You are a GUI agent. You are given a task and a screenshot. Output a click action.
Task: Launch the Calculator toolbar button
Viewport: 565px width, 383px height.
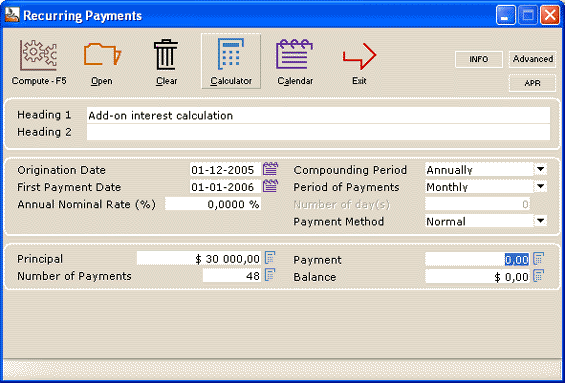pos(231,61)
